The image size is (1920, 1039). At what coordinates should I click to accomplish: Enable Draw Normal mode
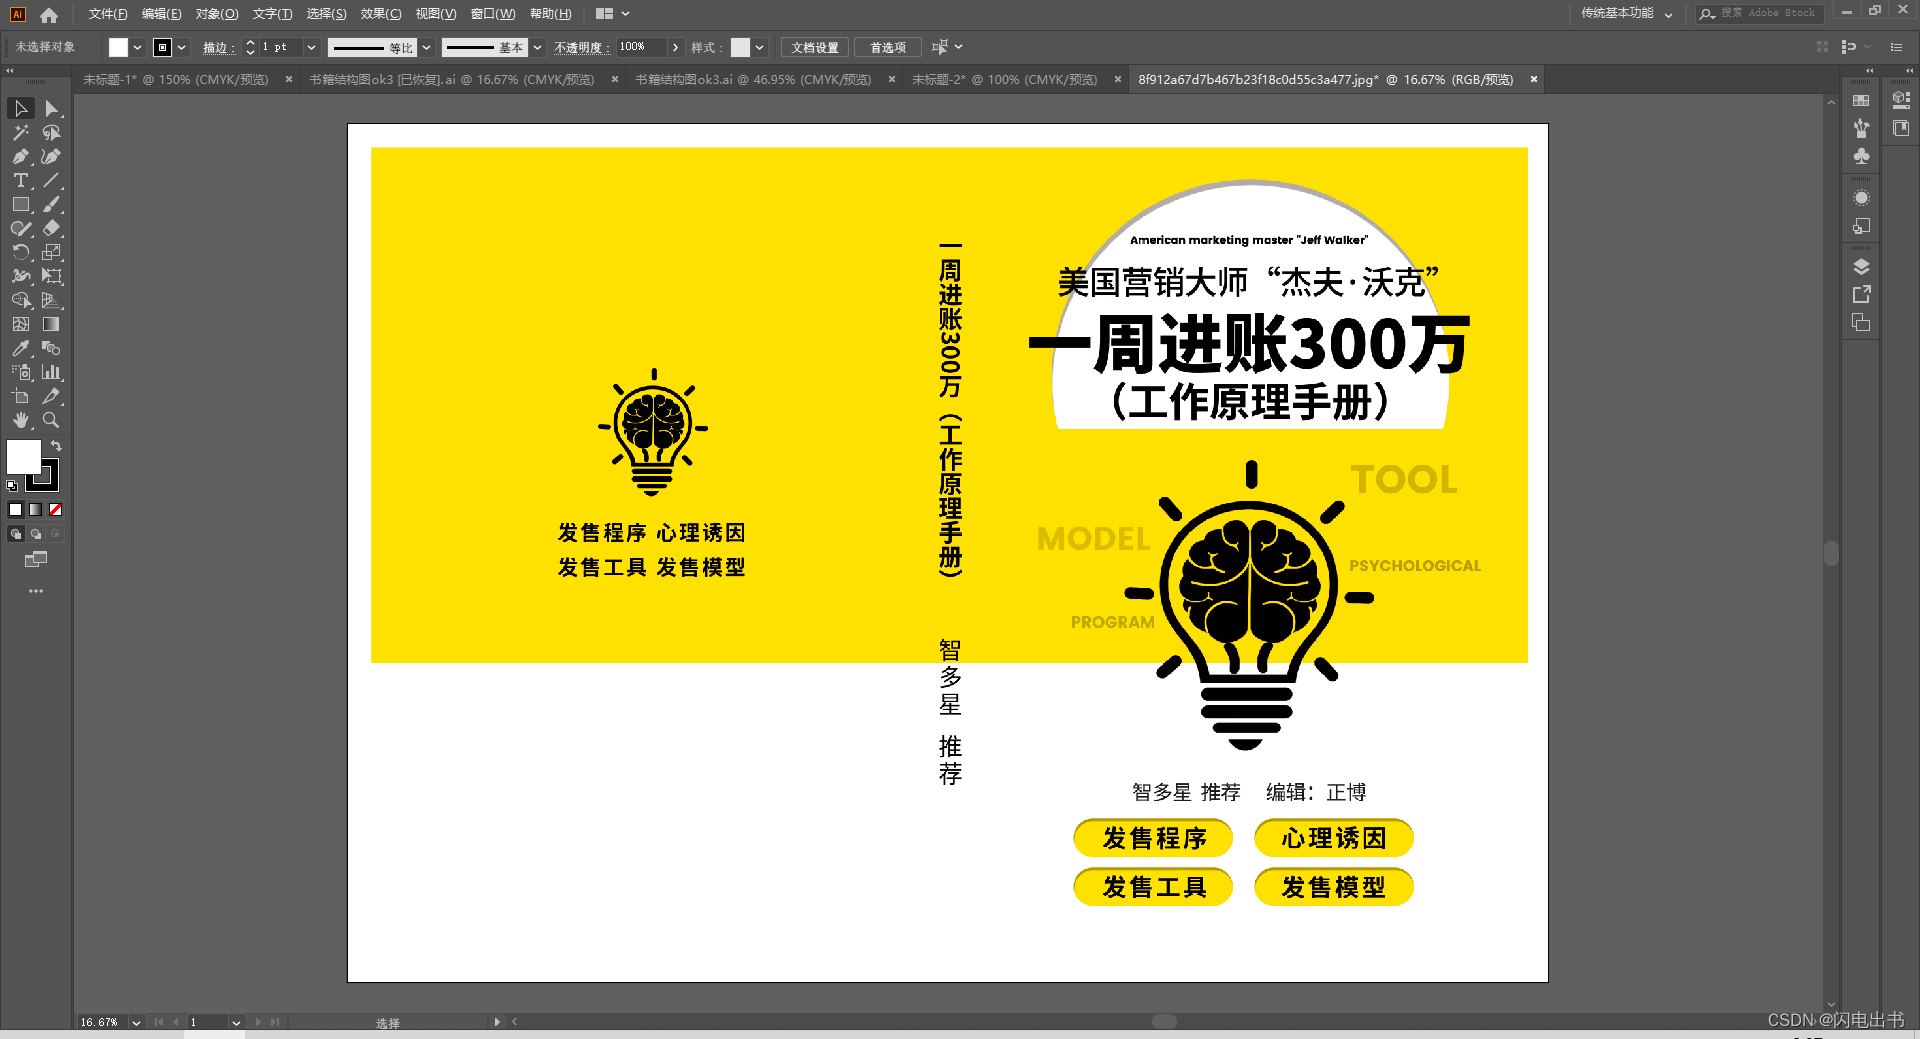coord(15,534)
